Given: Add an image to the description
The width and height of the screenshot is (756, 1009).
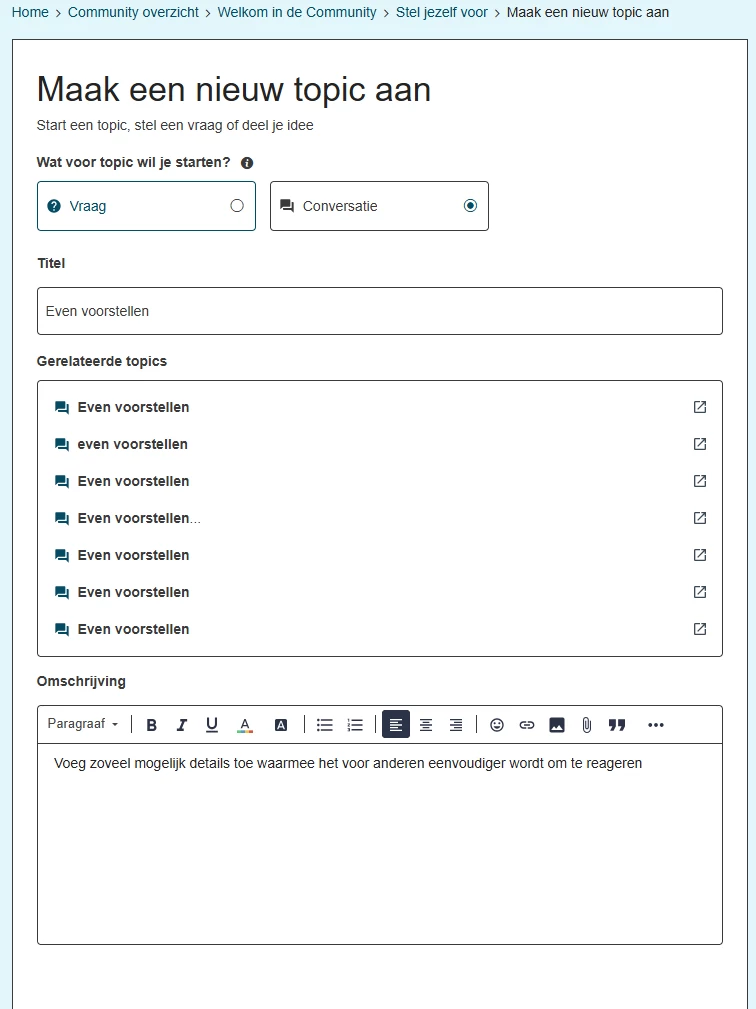Looking at the screenshot, I should pyautogui.click(x=557, y=725).
